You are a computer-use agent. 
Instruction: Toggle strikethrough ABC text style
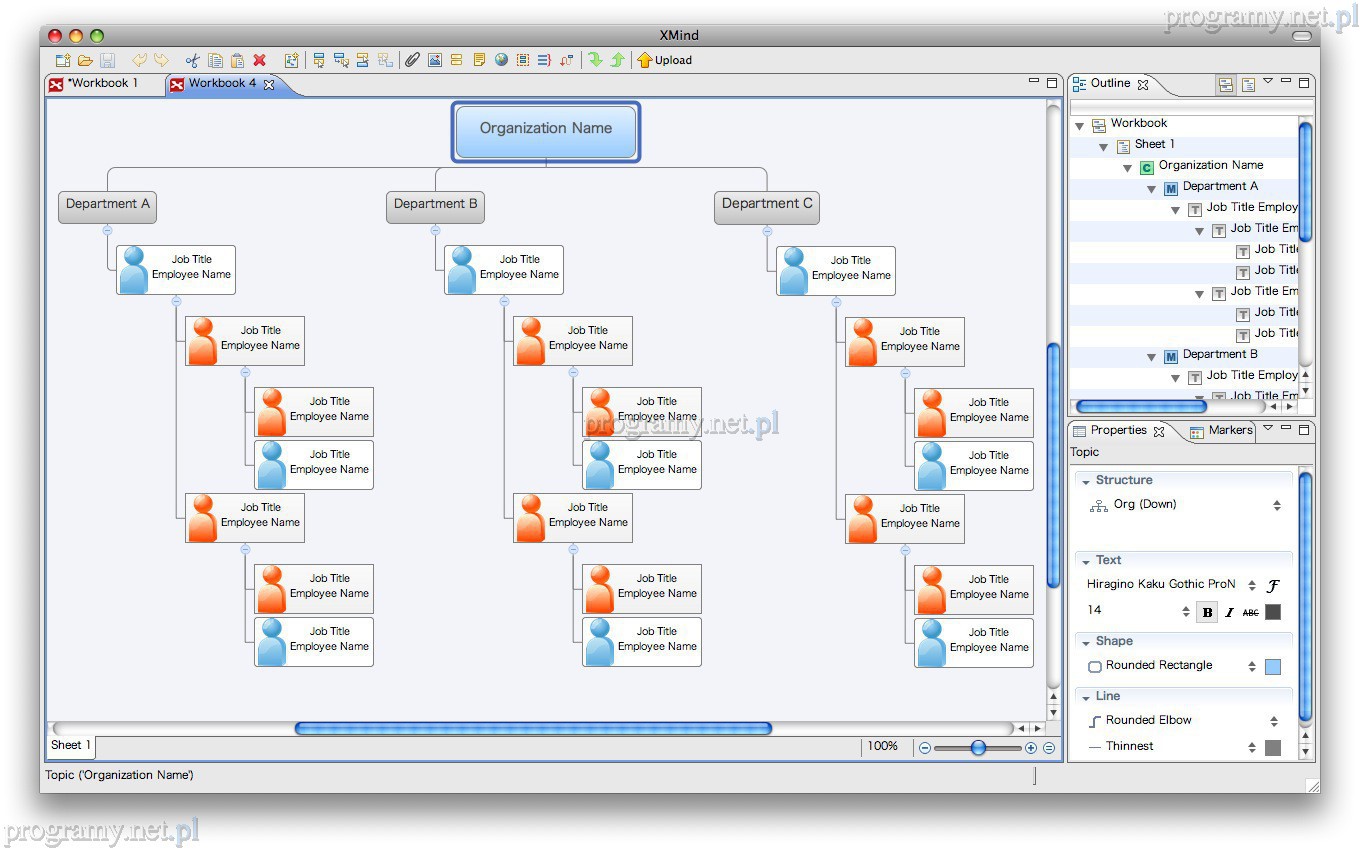pos(1250,612)
